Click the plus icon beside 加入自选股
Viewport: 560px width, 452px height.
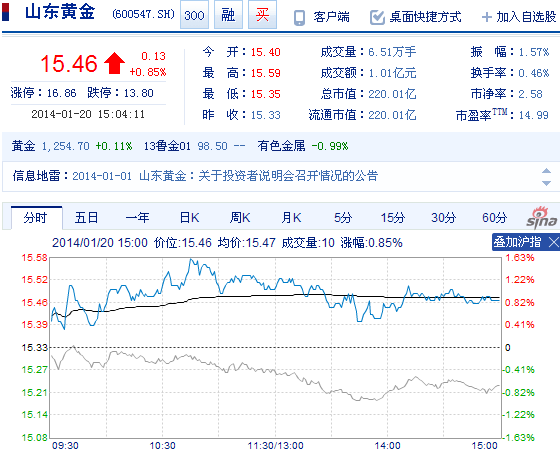click(487, 17)
